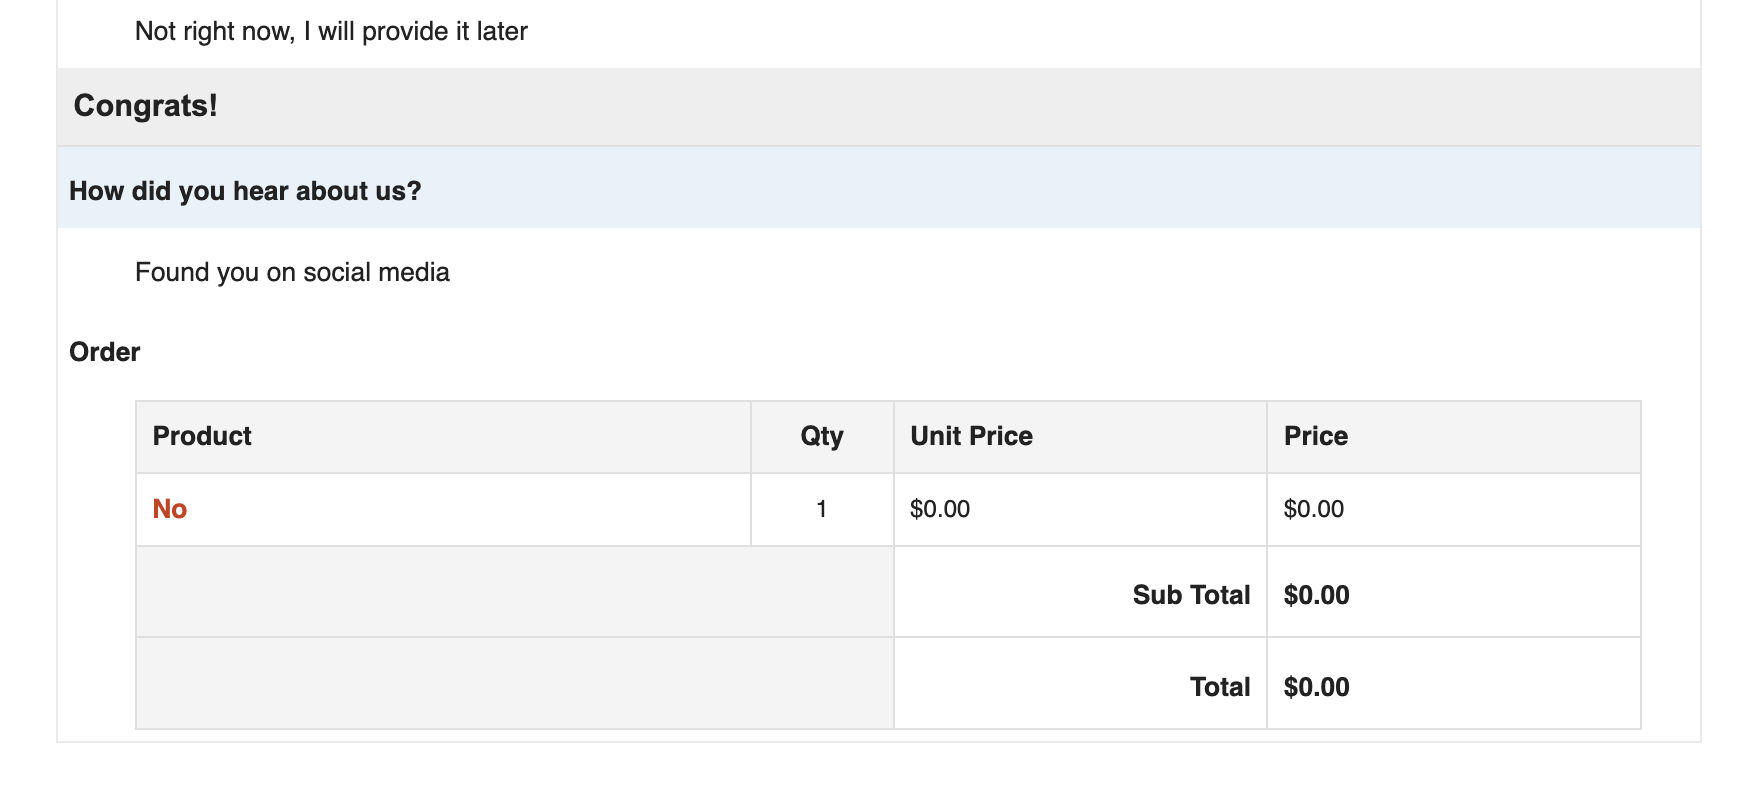Click the 'Unit Price' column header

pyautogui.click(x=1080, y=437)
